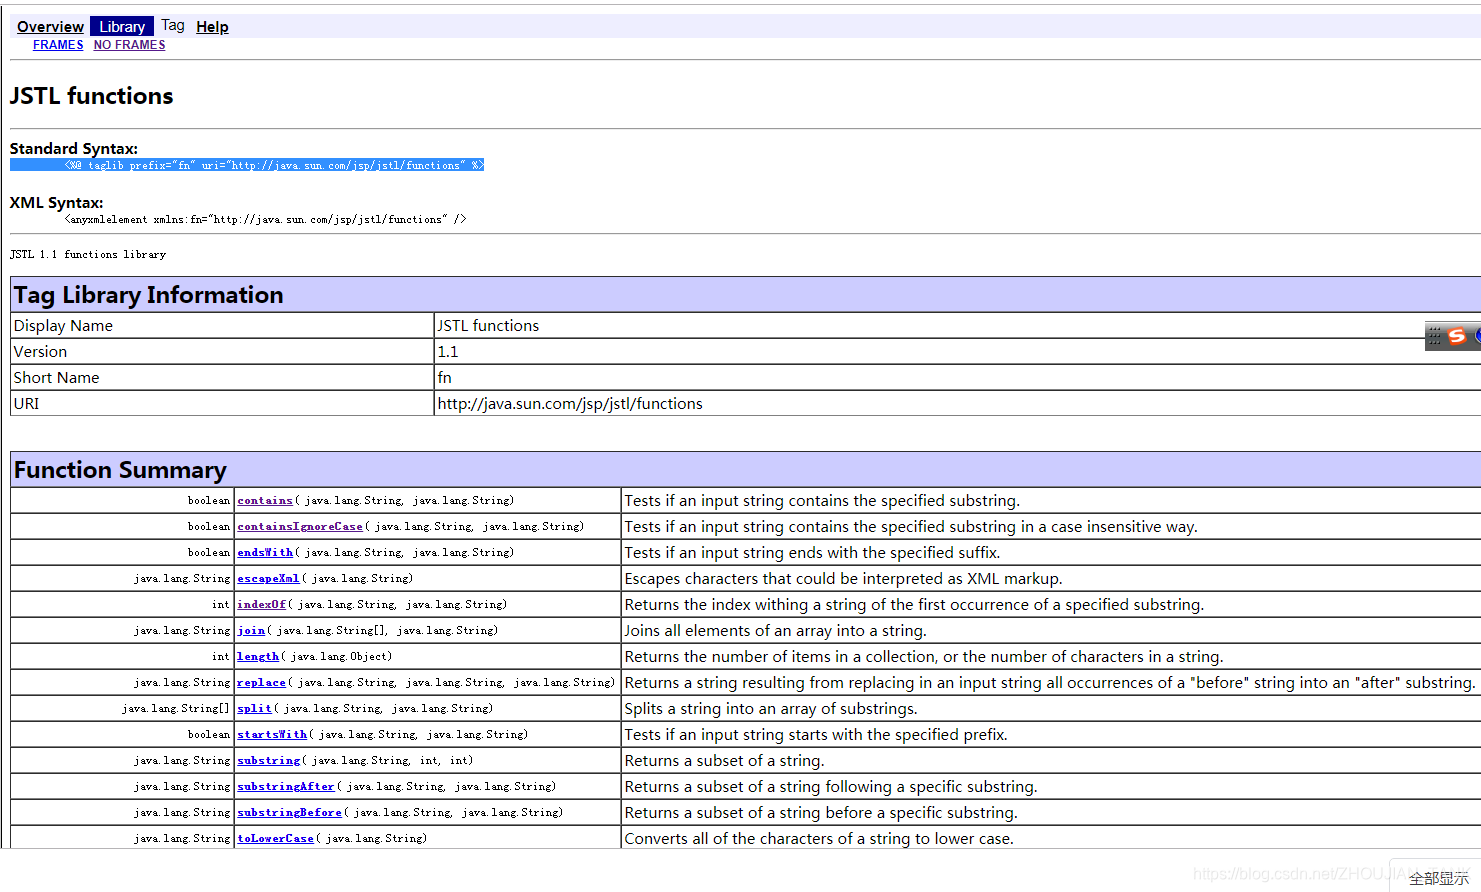
Task: Click description 'Escapes characters that could be interpreted'
Action: [843, 578]
